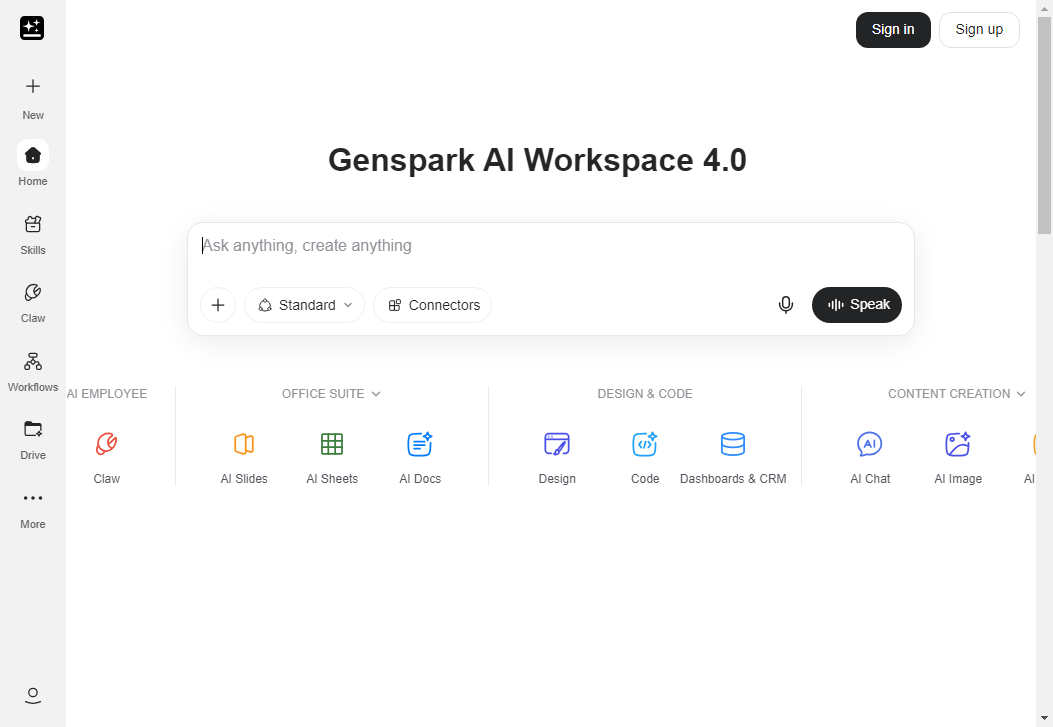
Task: Start a New session in the sidebar
Action: point(32,98)
